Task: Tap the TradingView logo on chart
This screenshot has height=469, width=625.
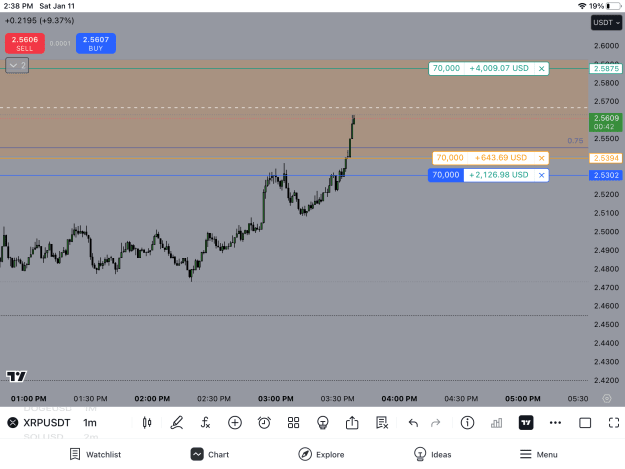Action: coord(16,376)
